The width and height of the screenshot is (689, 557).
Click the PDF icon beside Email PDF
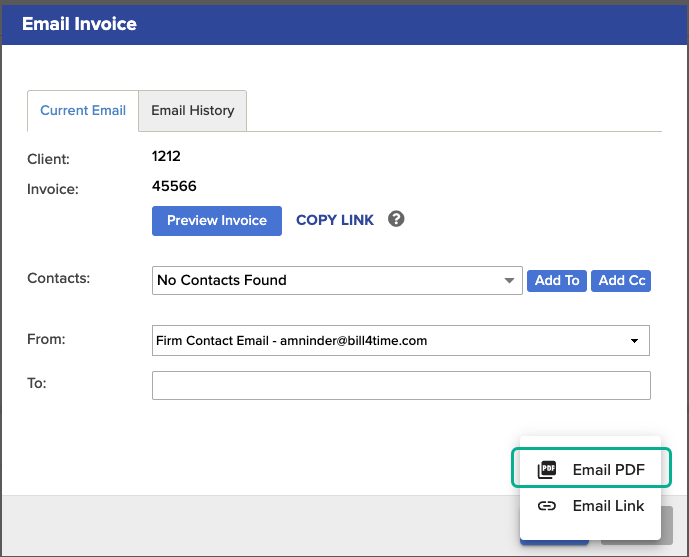(x=547, y=470)
